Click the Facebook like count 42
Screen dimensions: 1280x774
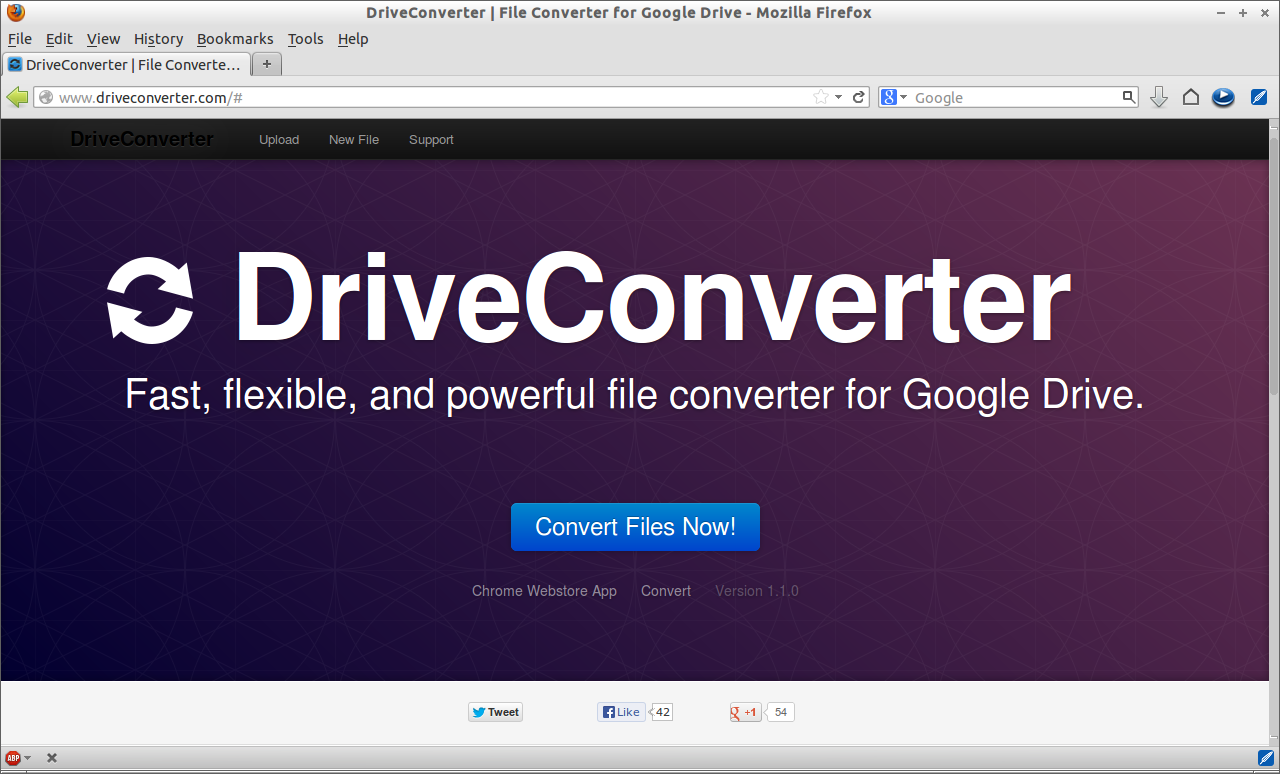(x=662, y=712)
